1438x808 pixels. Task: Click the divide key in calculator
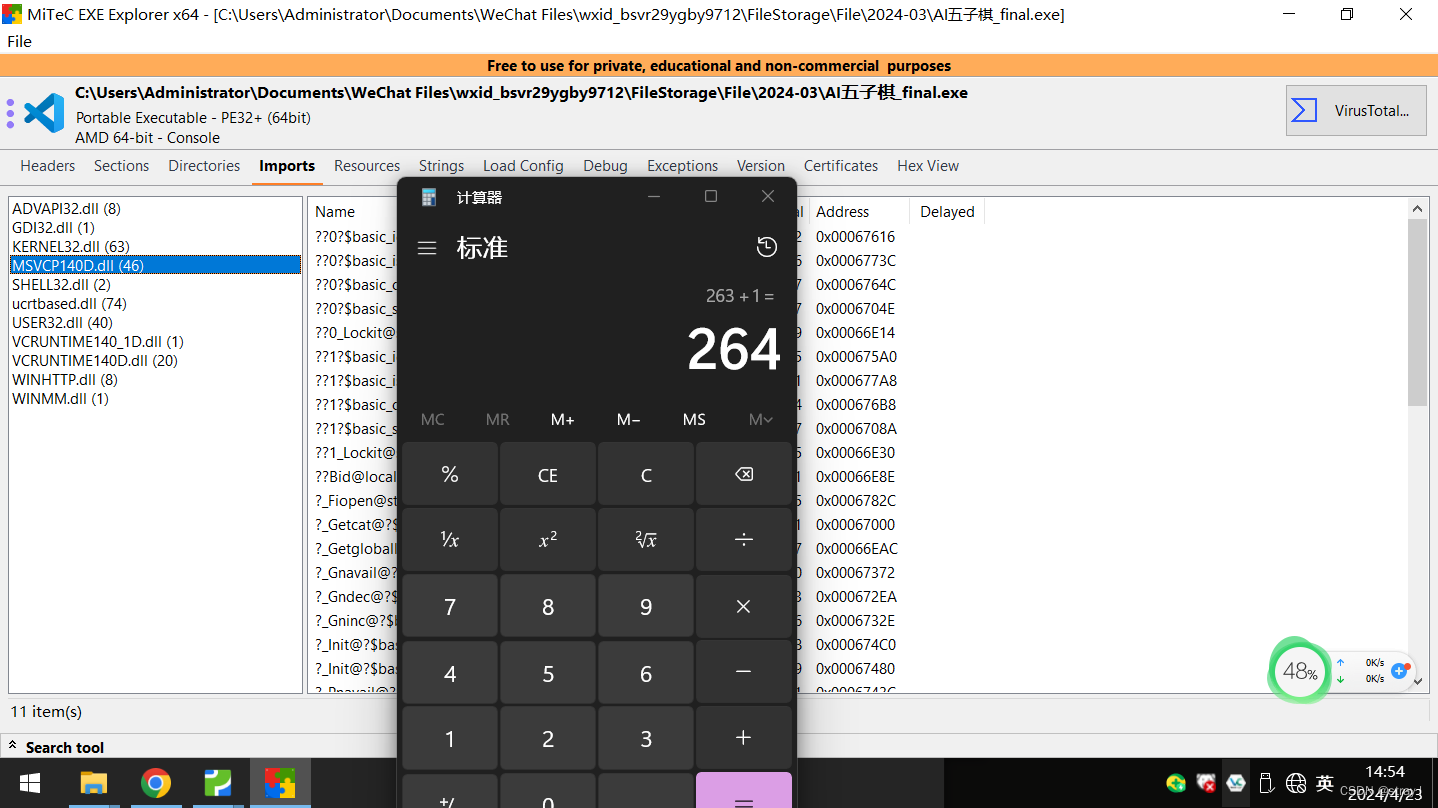[x=743, y=540]
